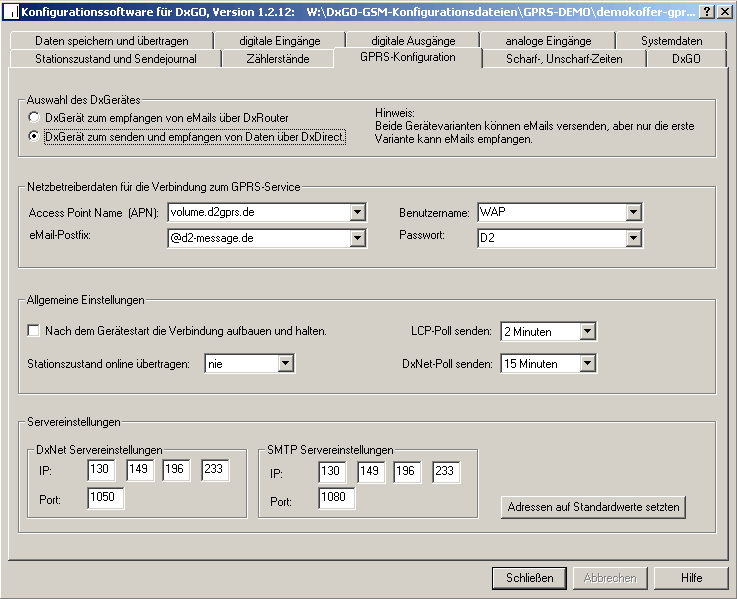737x599 pixels.
Task: Enable connection hold after device start
Action: [34, 331]
